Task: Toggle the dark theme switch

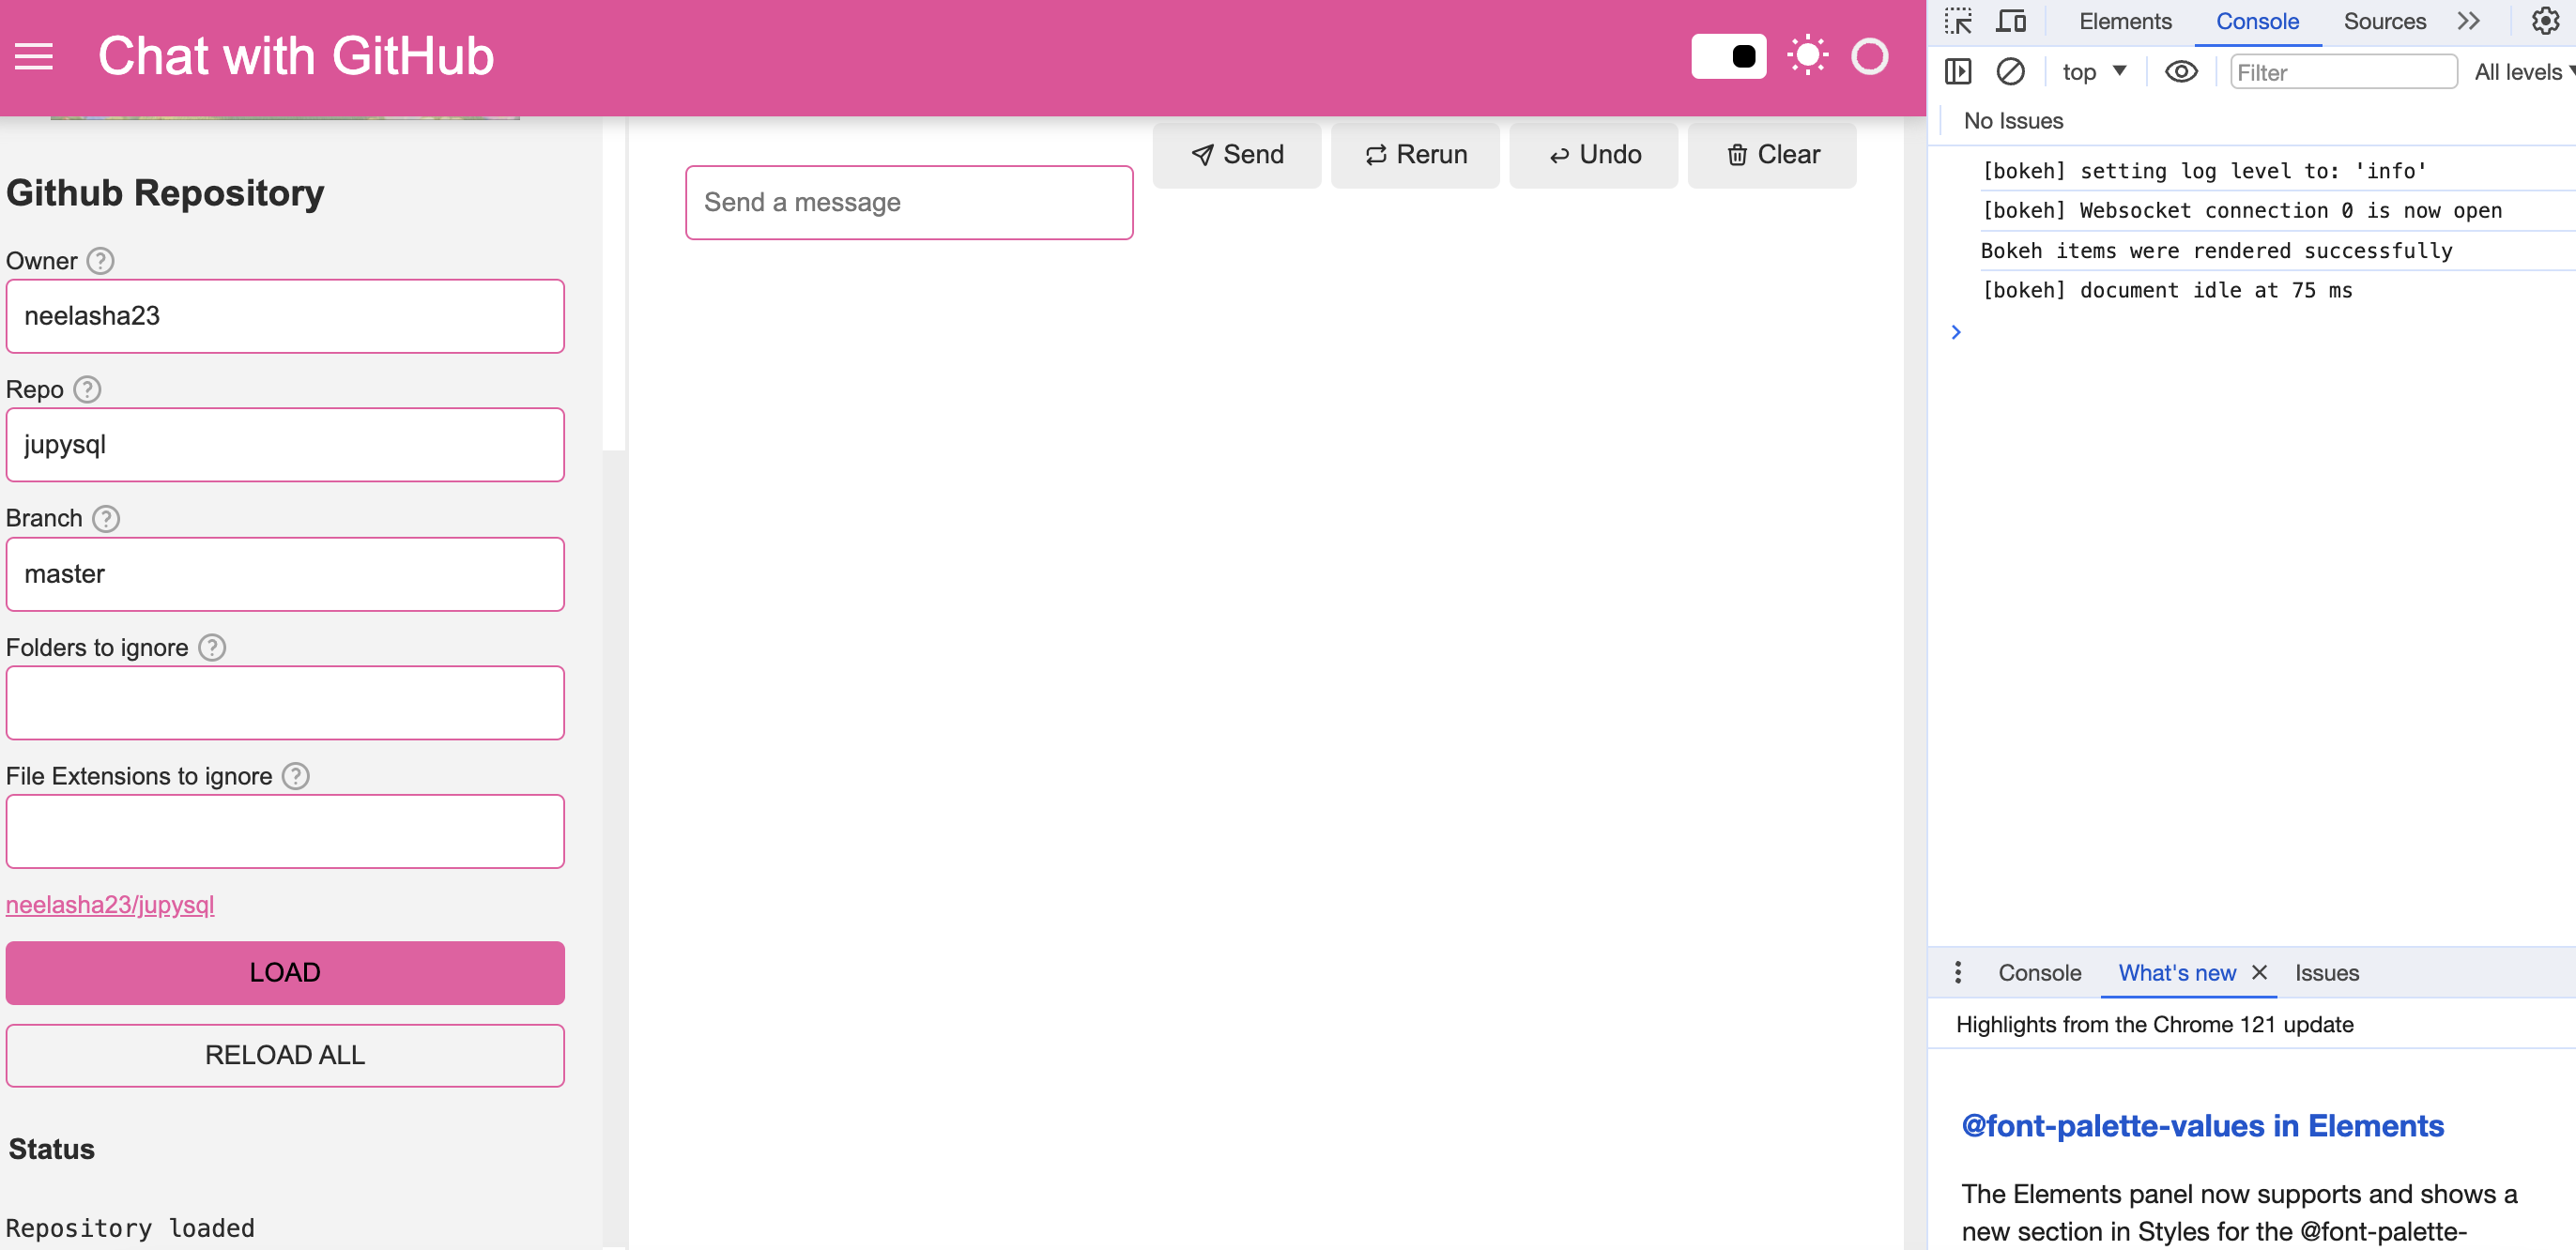Action: pos(1728,56)
